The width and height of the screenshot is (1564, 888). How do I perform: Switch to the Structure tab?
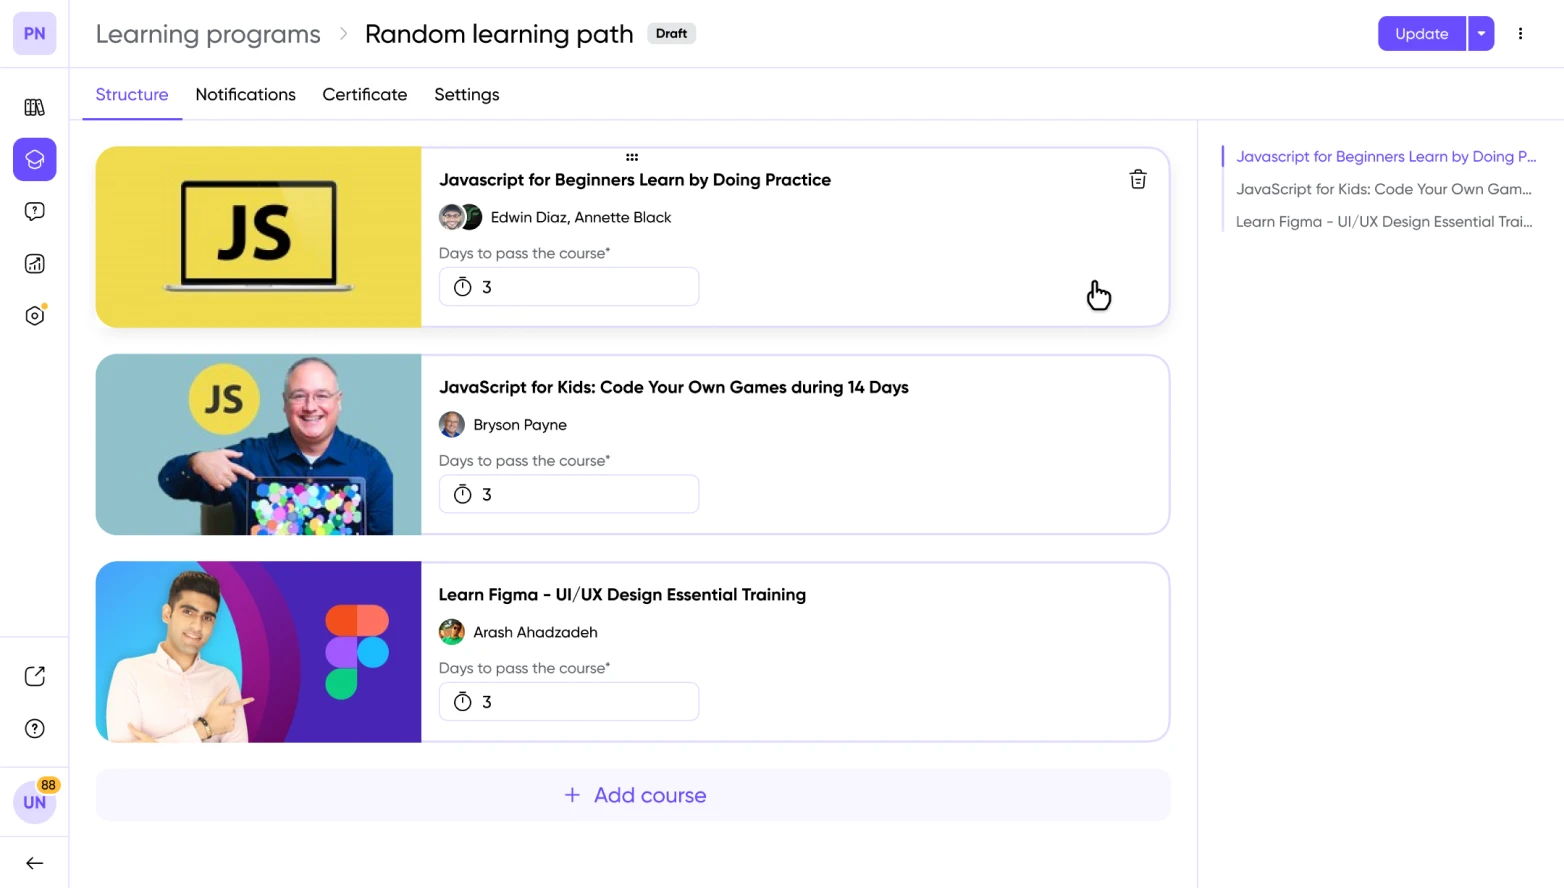click(x=132, y=95)
